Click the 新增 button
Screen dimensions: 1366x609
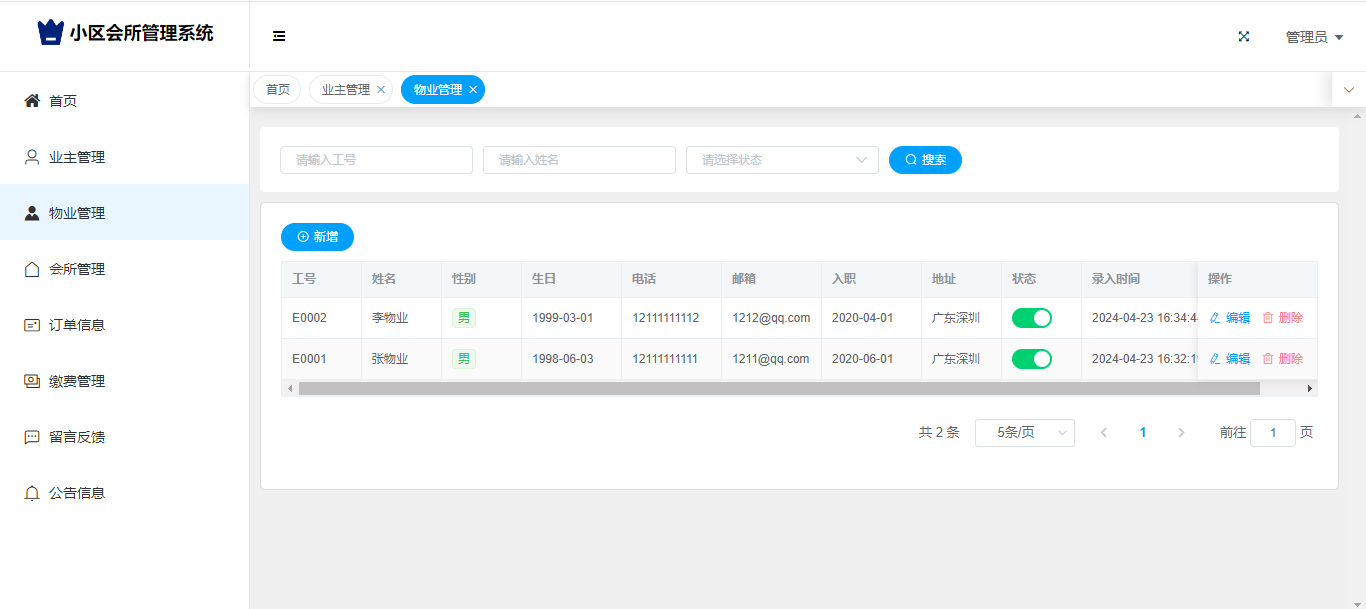pyautogui.click(x=317, y=237)
